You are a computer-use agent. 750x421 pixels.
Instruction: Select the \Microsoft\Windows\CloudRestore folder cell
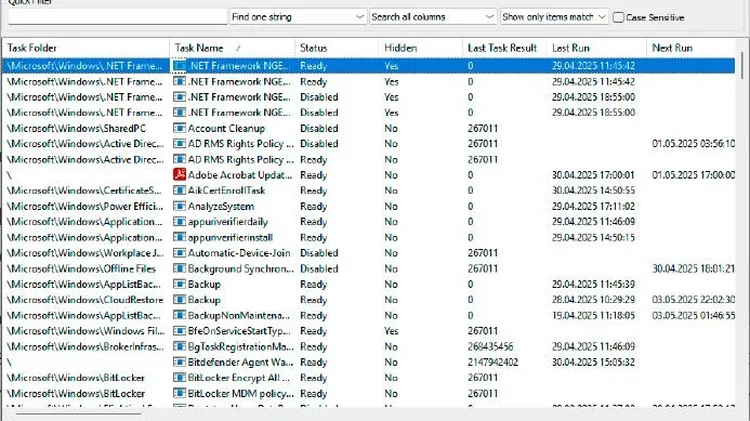85,299
